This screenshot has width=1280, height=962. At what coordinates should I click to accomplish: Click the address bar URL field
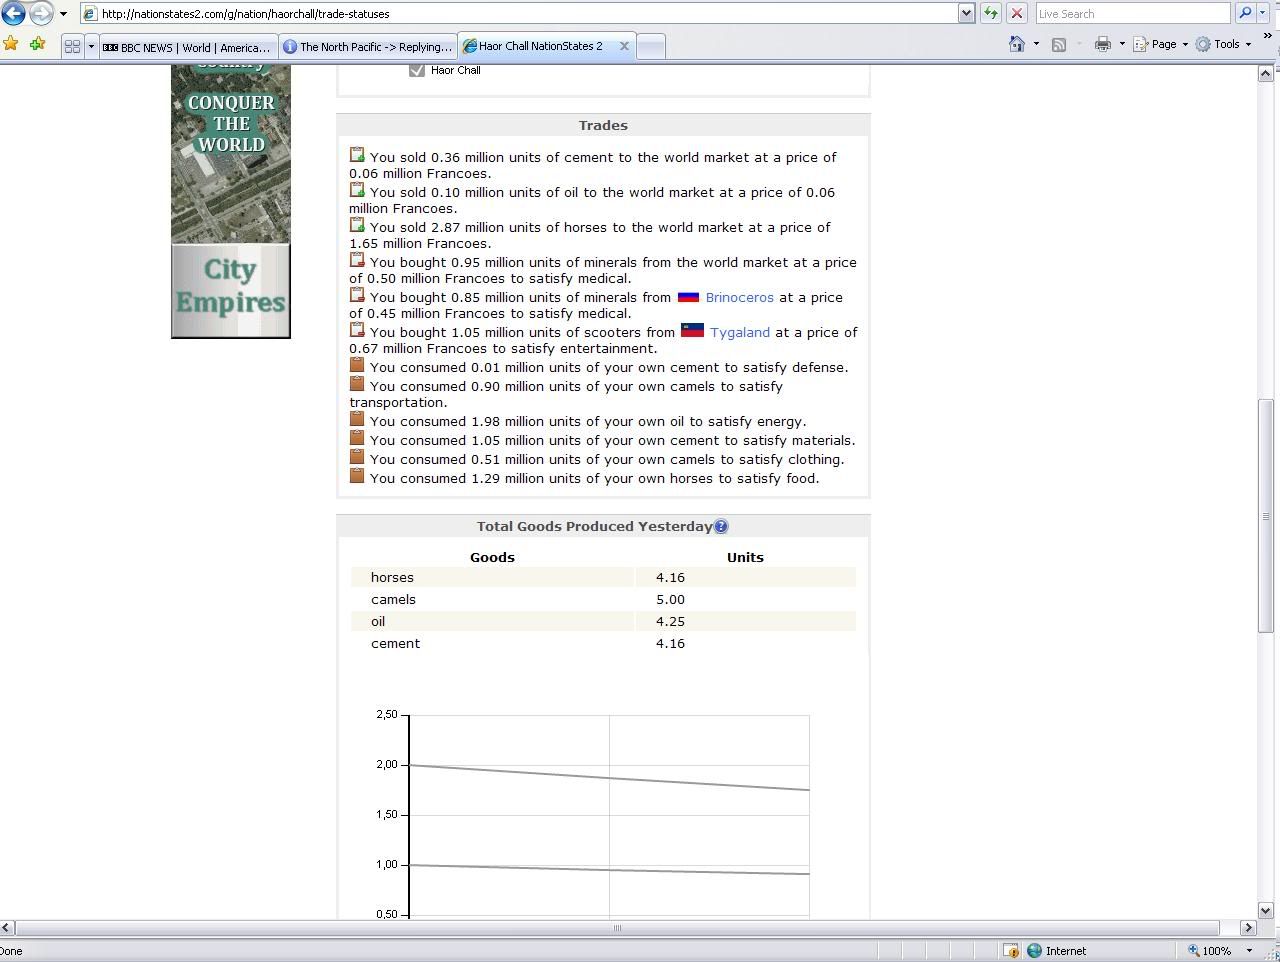click(x=520, y=14)
